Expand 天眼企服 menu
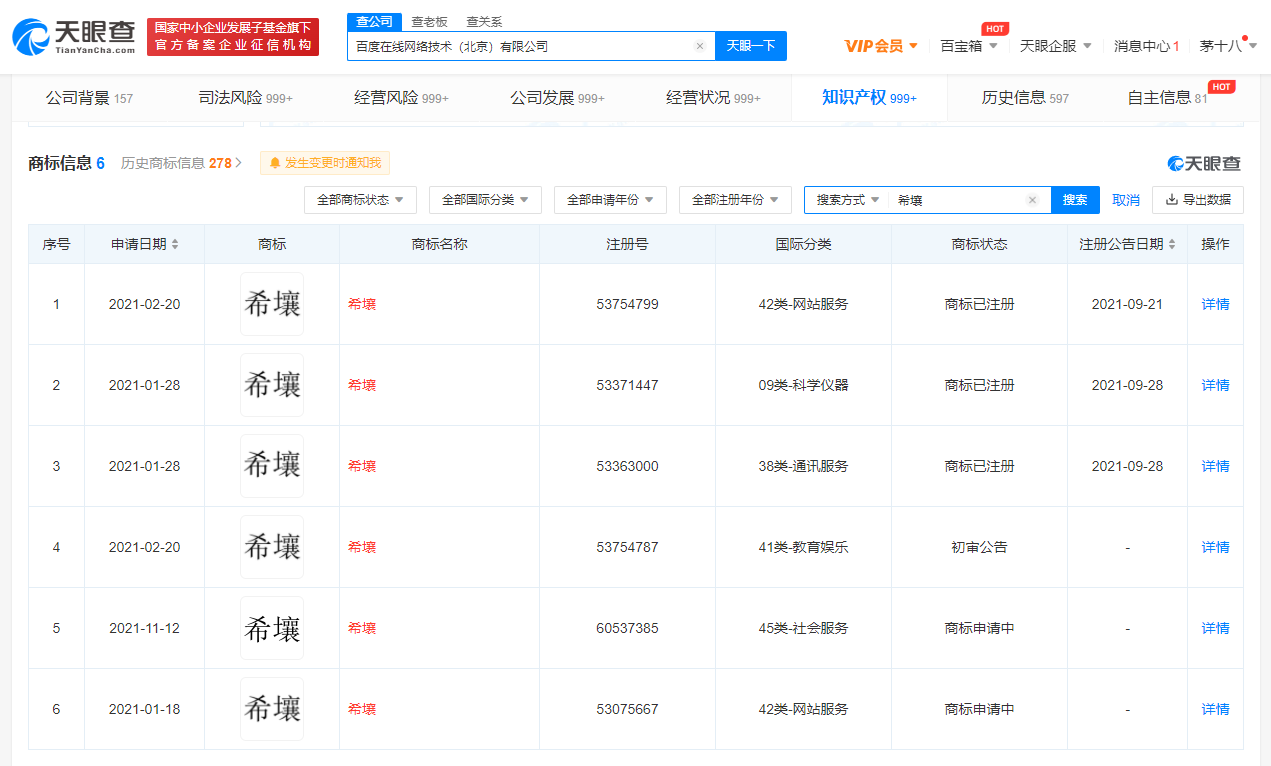 click(1056, 46)
